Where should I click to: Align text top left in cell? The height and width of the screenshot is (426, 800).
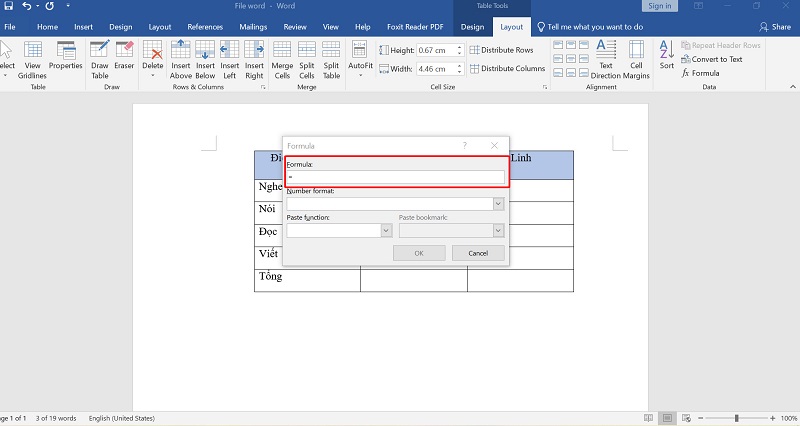coord(558,45)
